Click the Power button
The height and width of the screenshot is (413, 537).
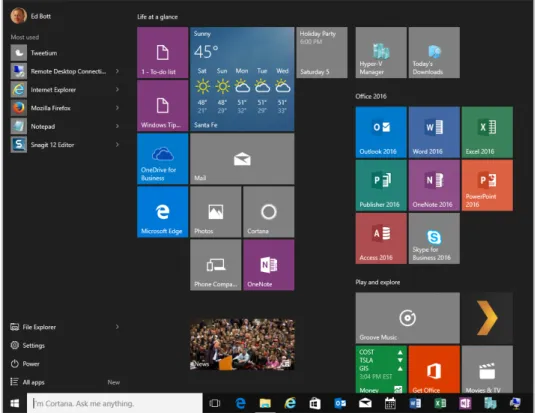click(x=65, y=364)
